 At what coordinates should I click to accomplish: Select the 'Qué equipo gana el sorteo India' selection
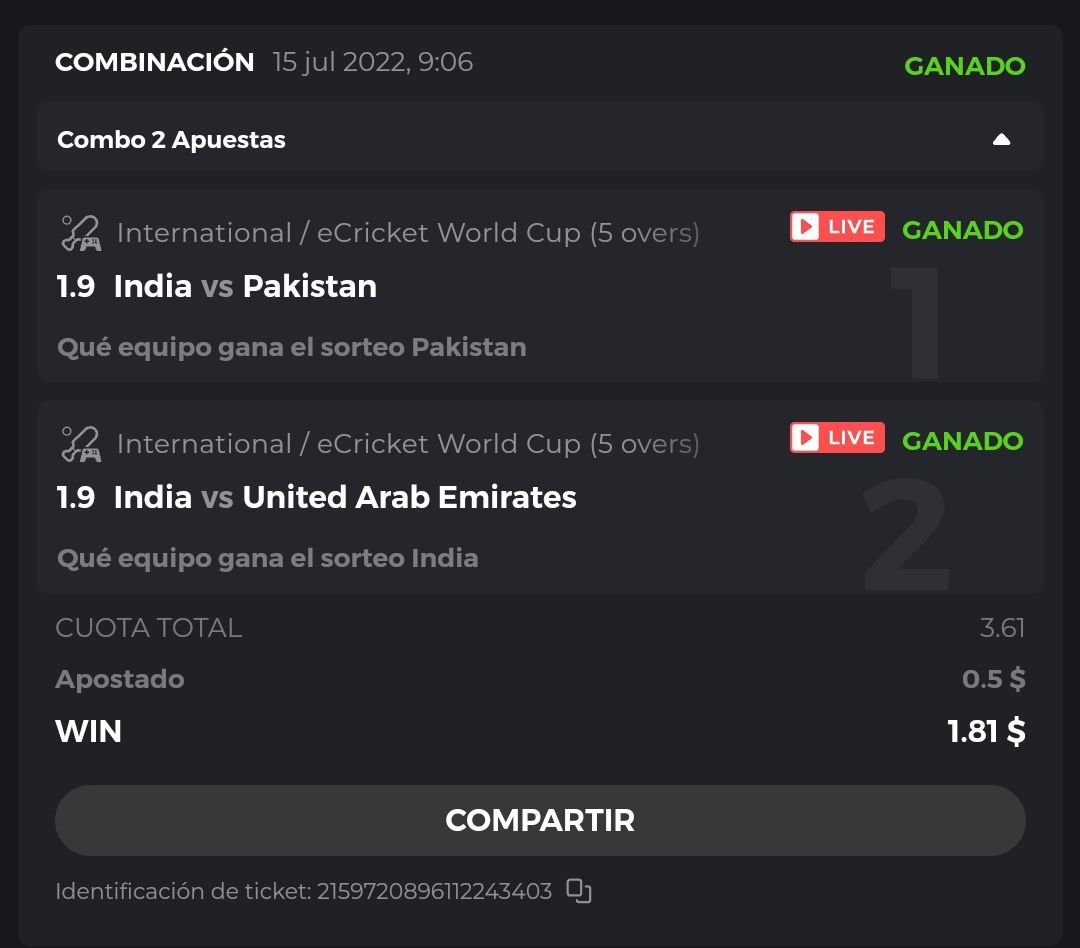coord(267,558)
